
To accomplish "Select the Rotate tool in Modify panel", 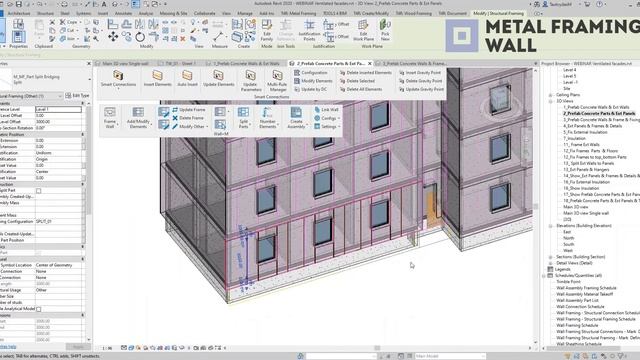I will (x=140, y=37).
